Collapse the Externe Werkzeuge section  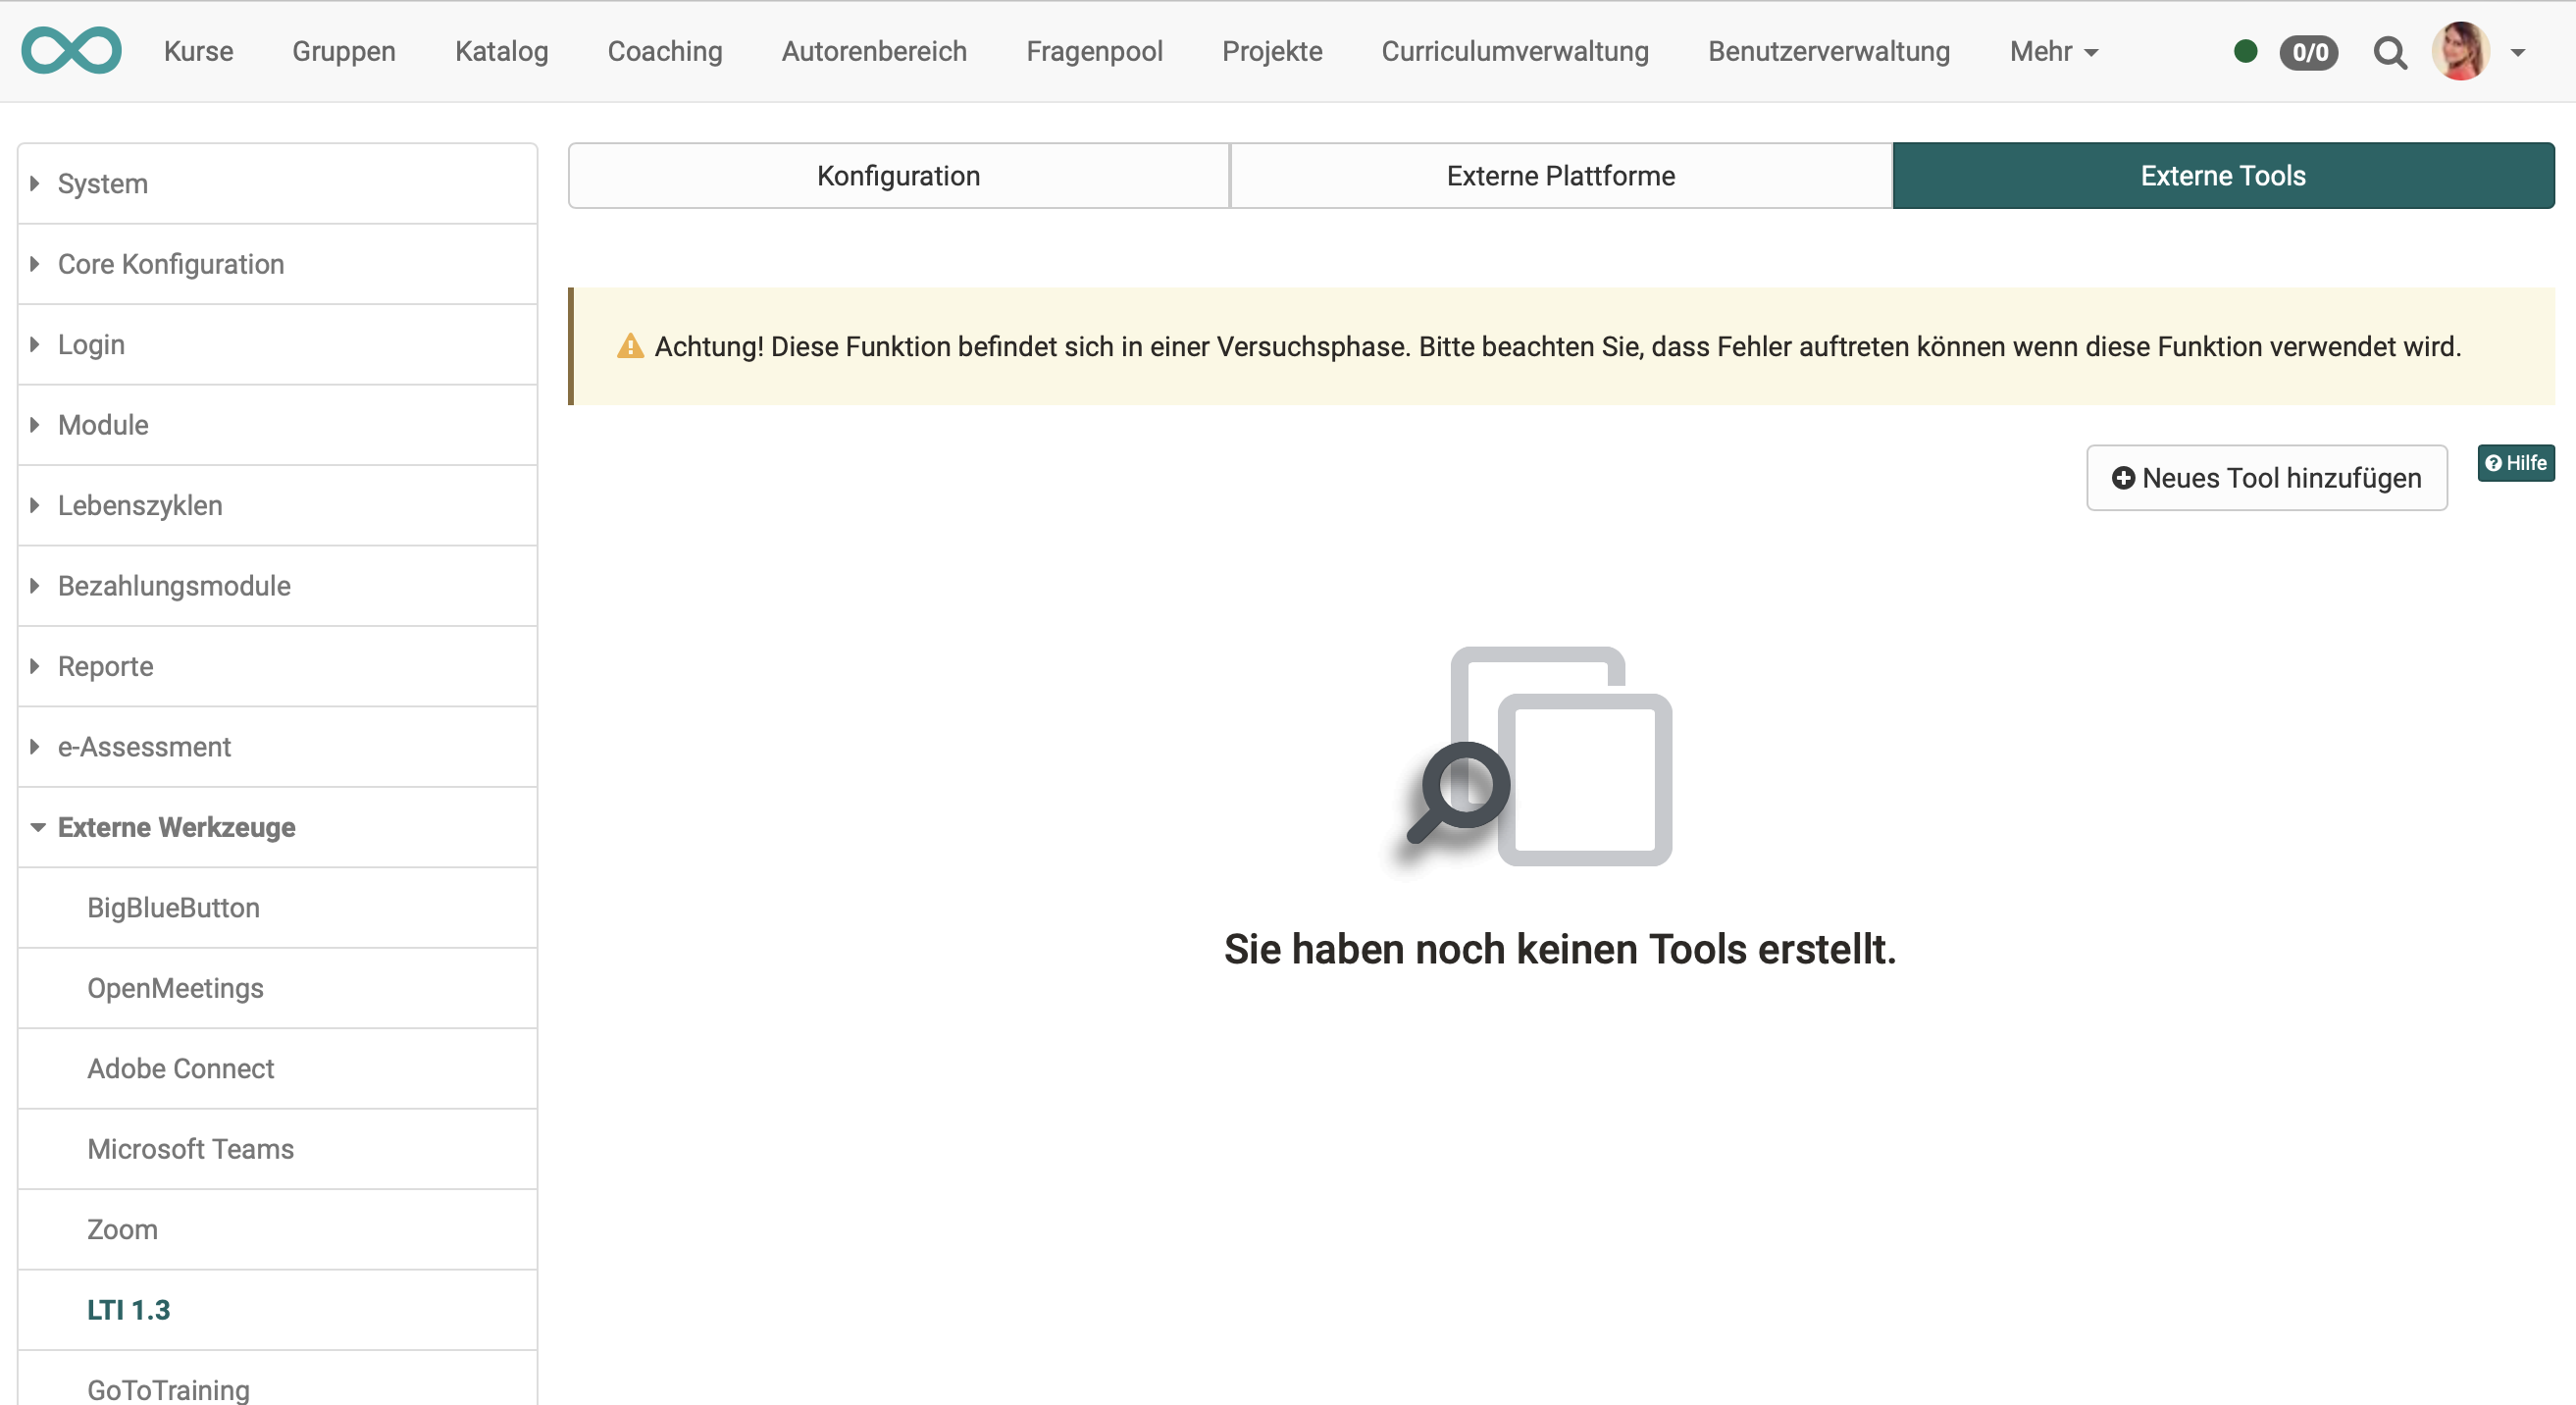(x=176, y=827)
